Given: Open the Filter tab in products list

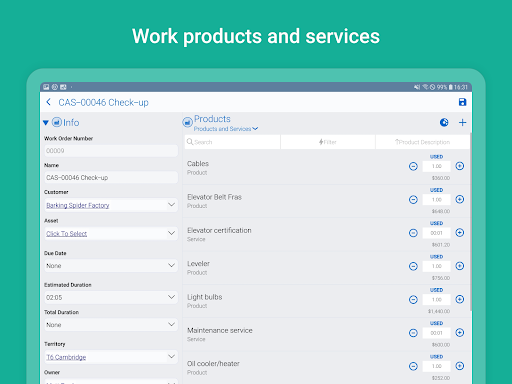Looking at the screenshot, I should 328,142.
